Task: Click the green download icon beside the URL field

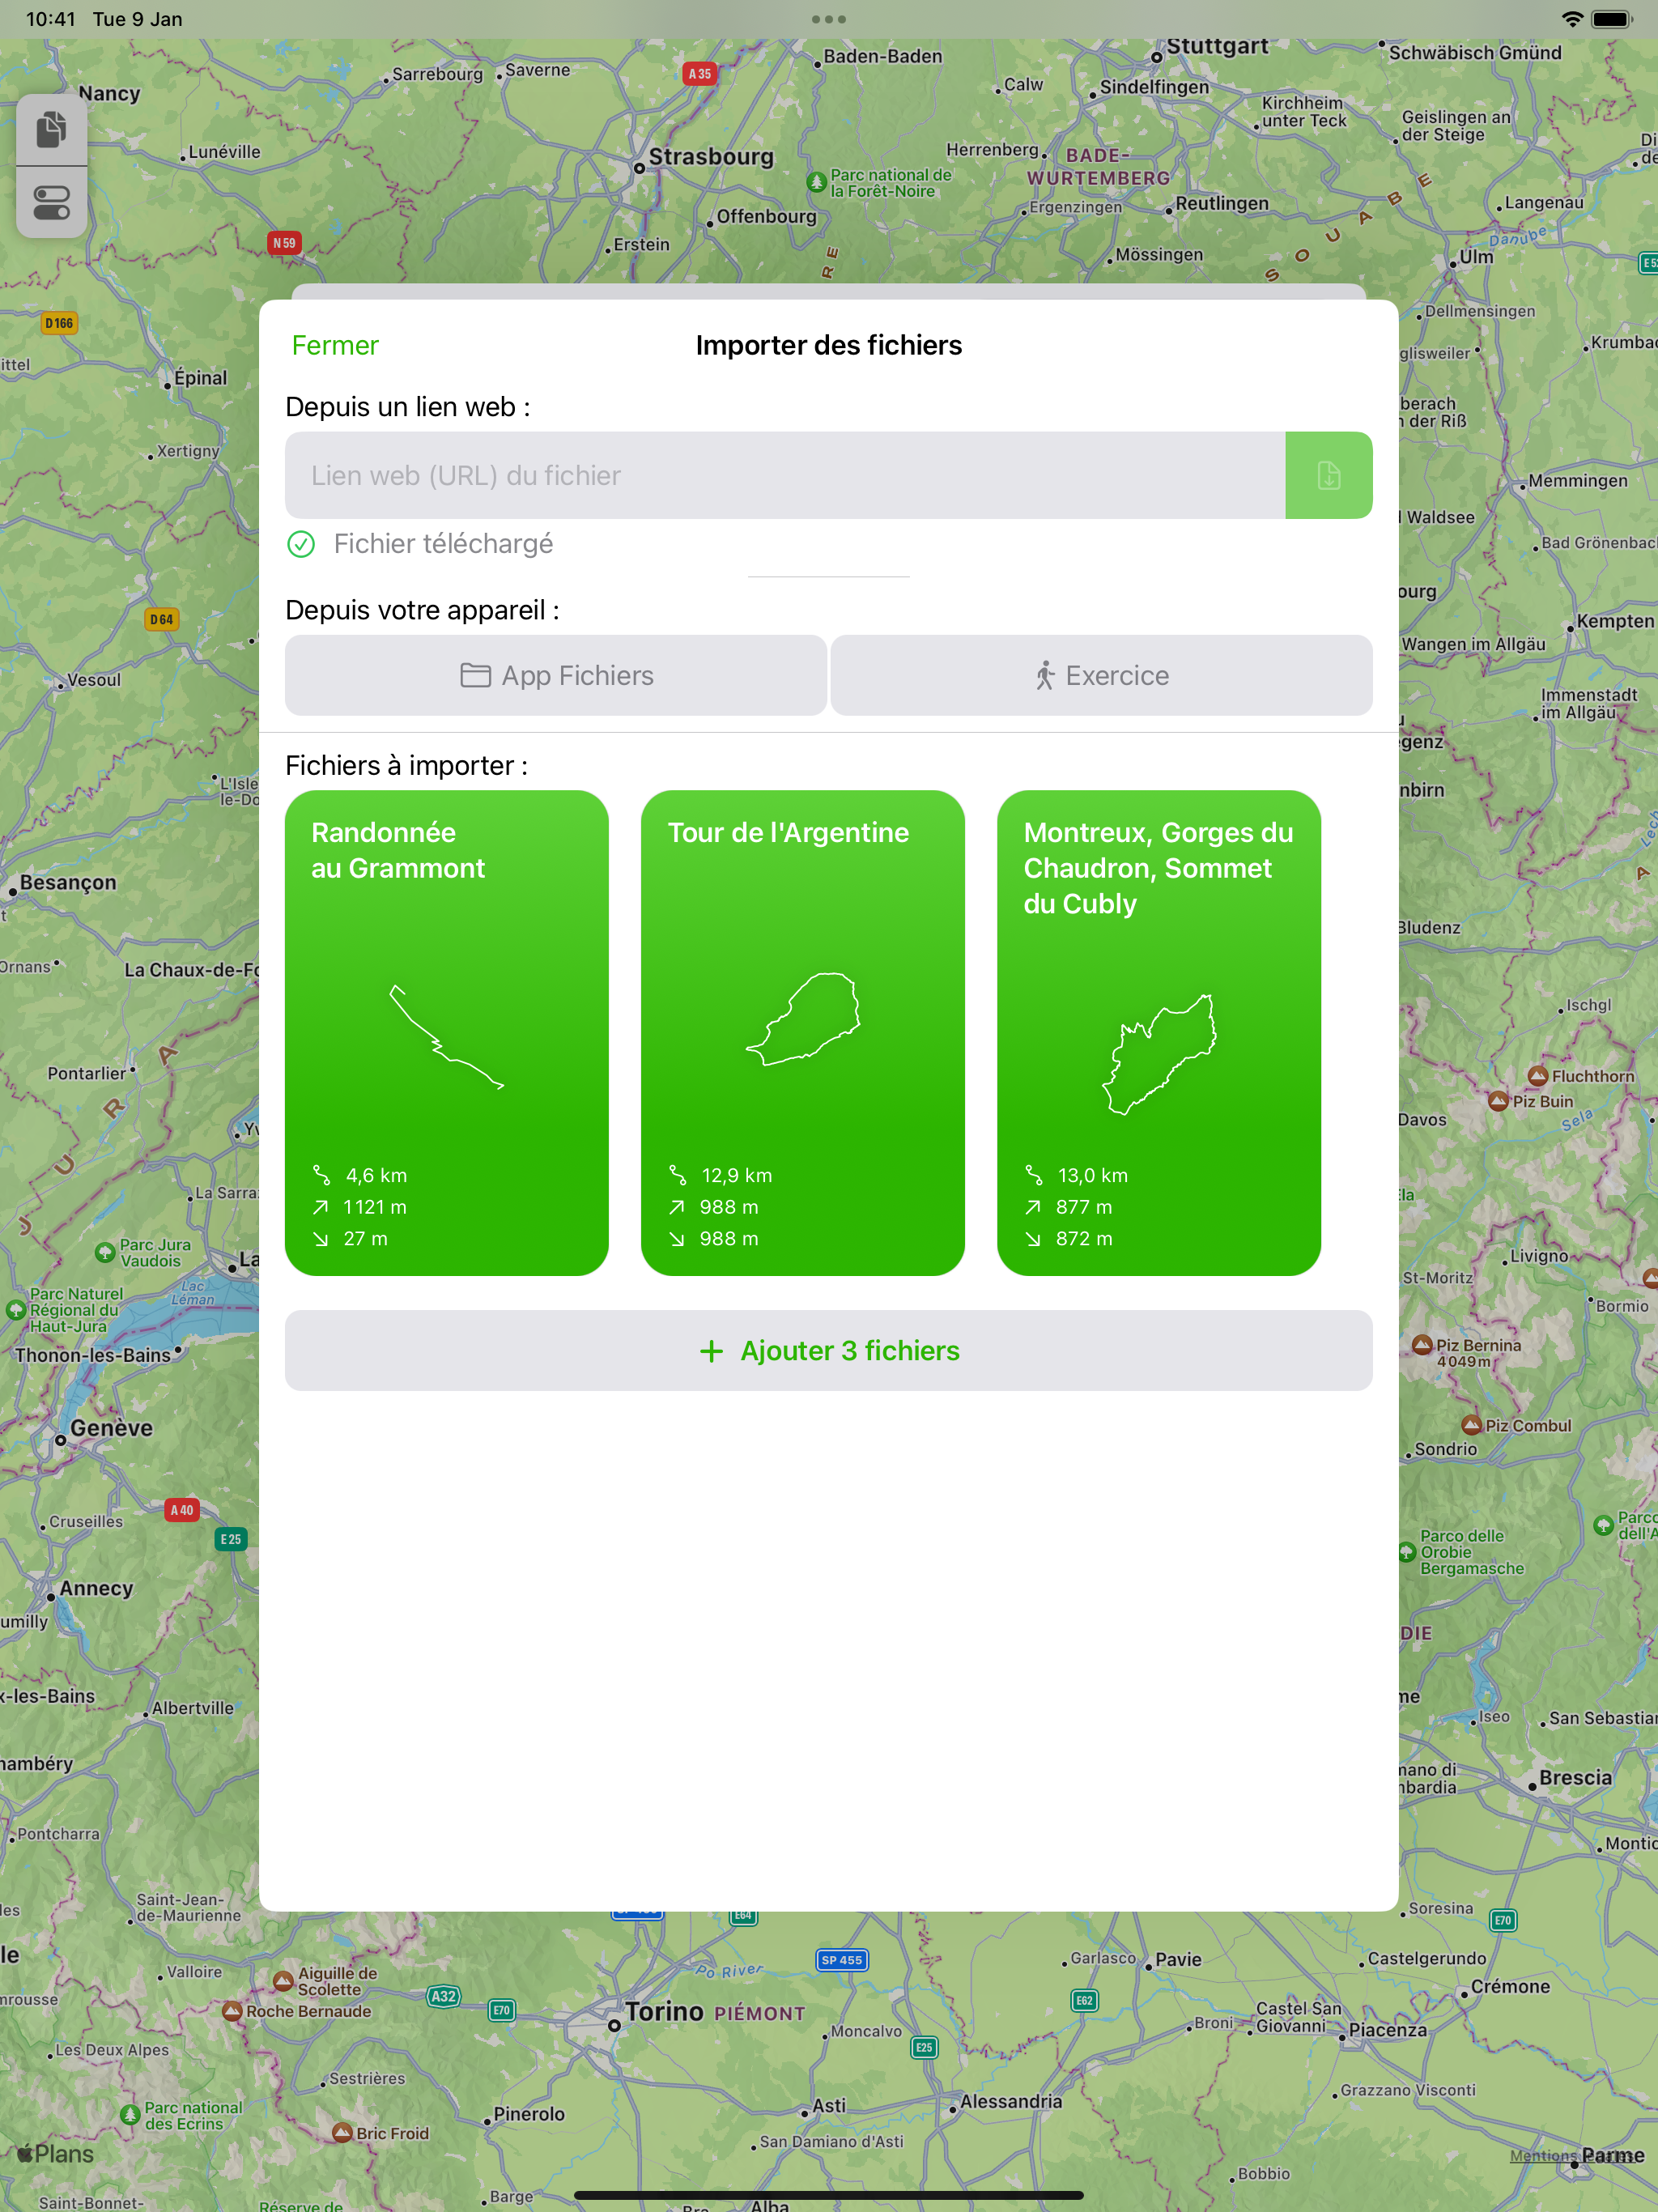Action: 1328,475
